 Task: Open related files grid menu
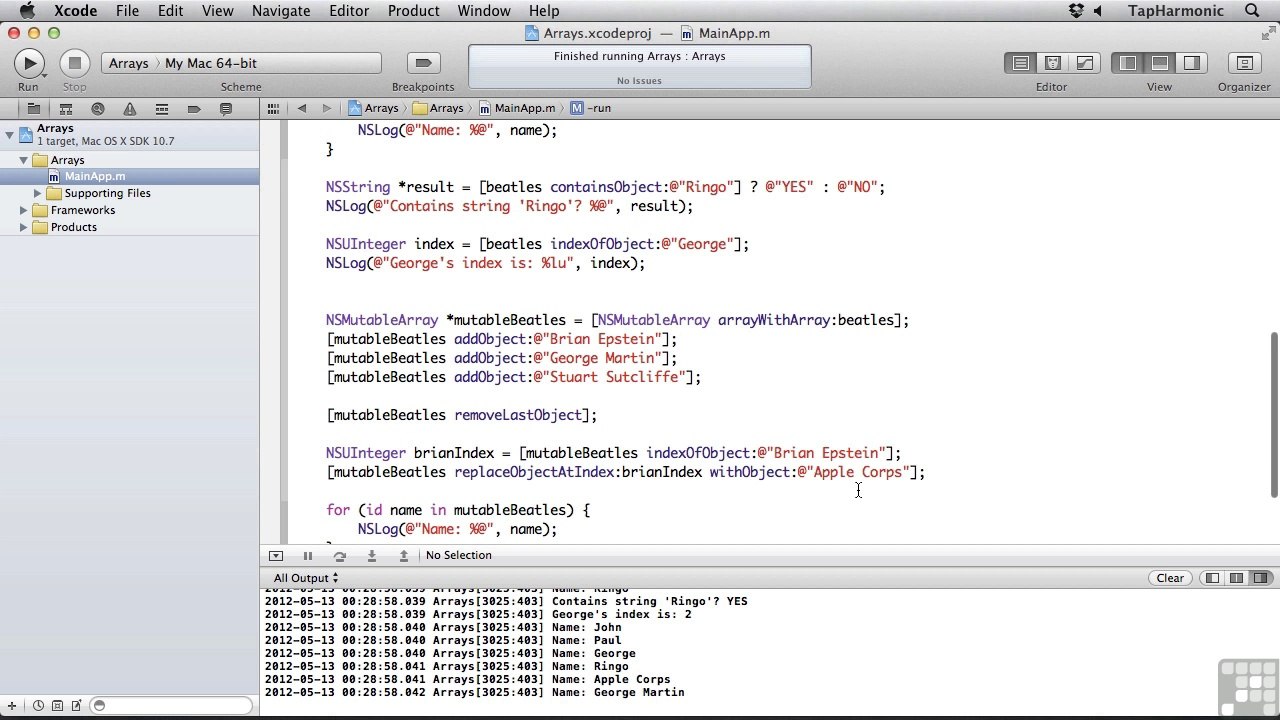(x=271, y=108)
